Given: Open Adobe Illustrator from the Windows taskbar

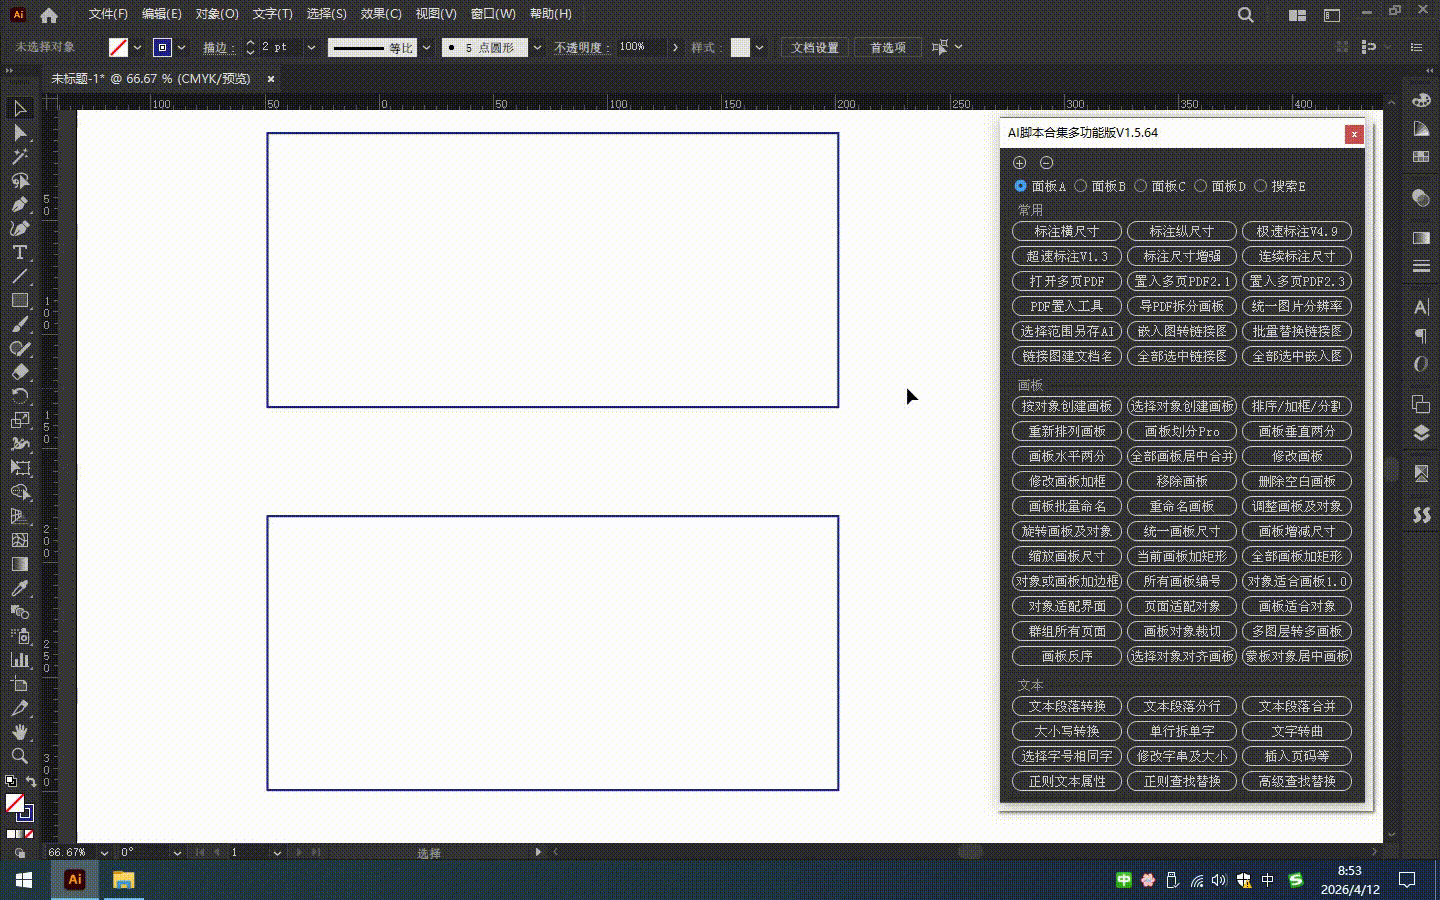Looking at the screenshot, I should coord(74,880).
